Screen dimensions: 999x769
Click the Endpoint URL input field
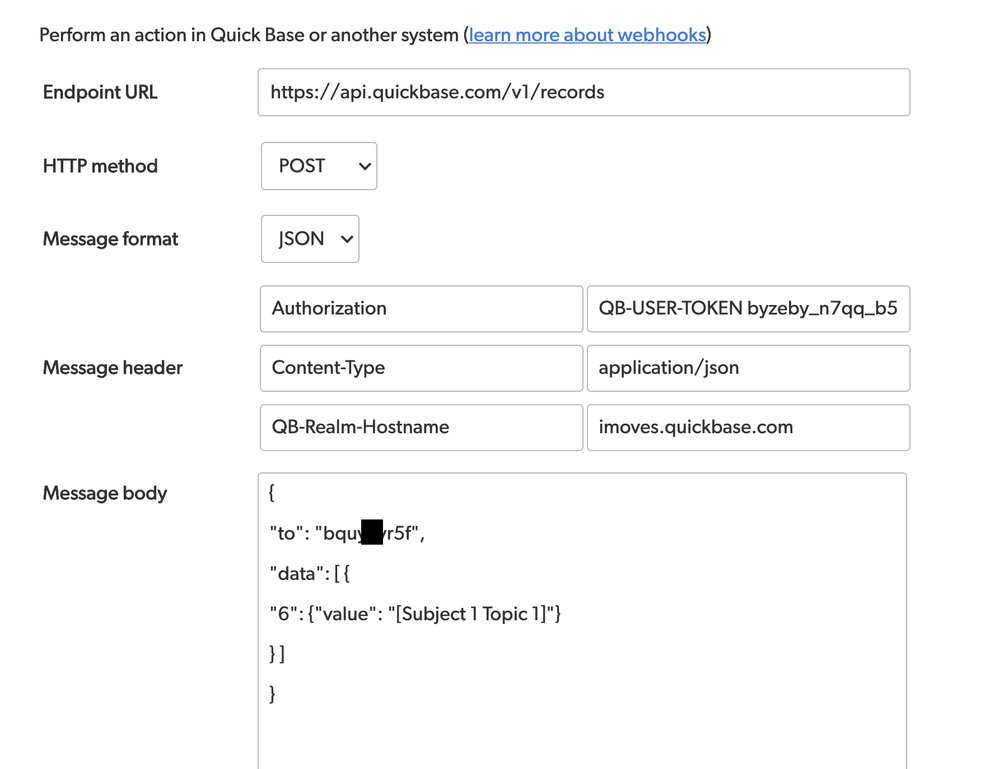584,92
